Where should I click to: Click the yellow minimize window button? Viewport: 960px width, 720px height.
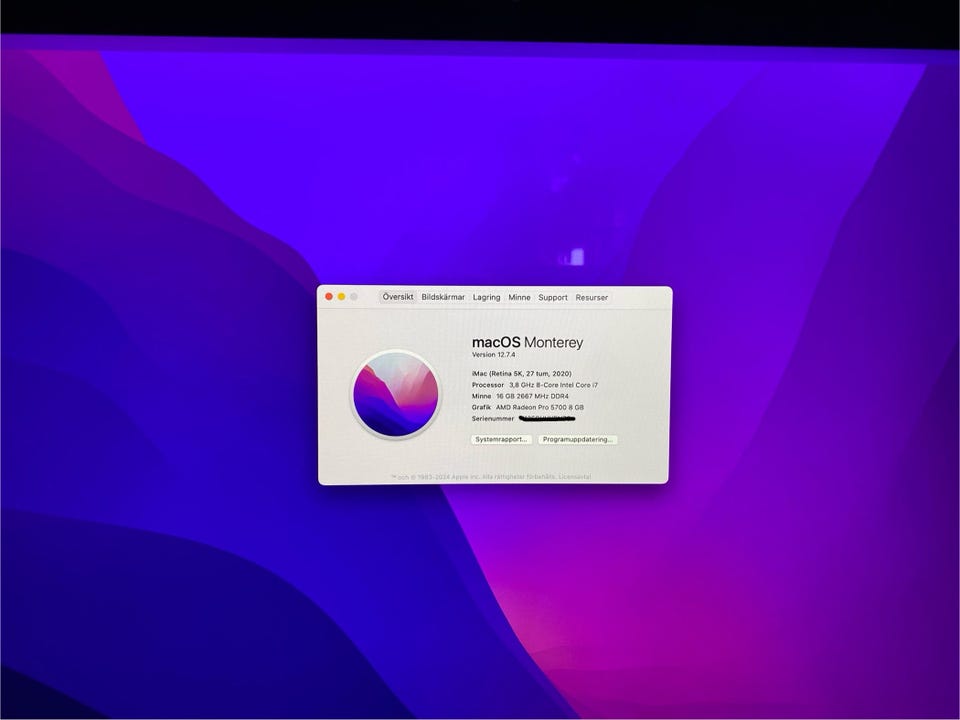click(342, 296)
